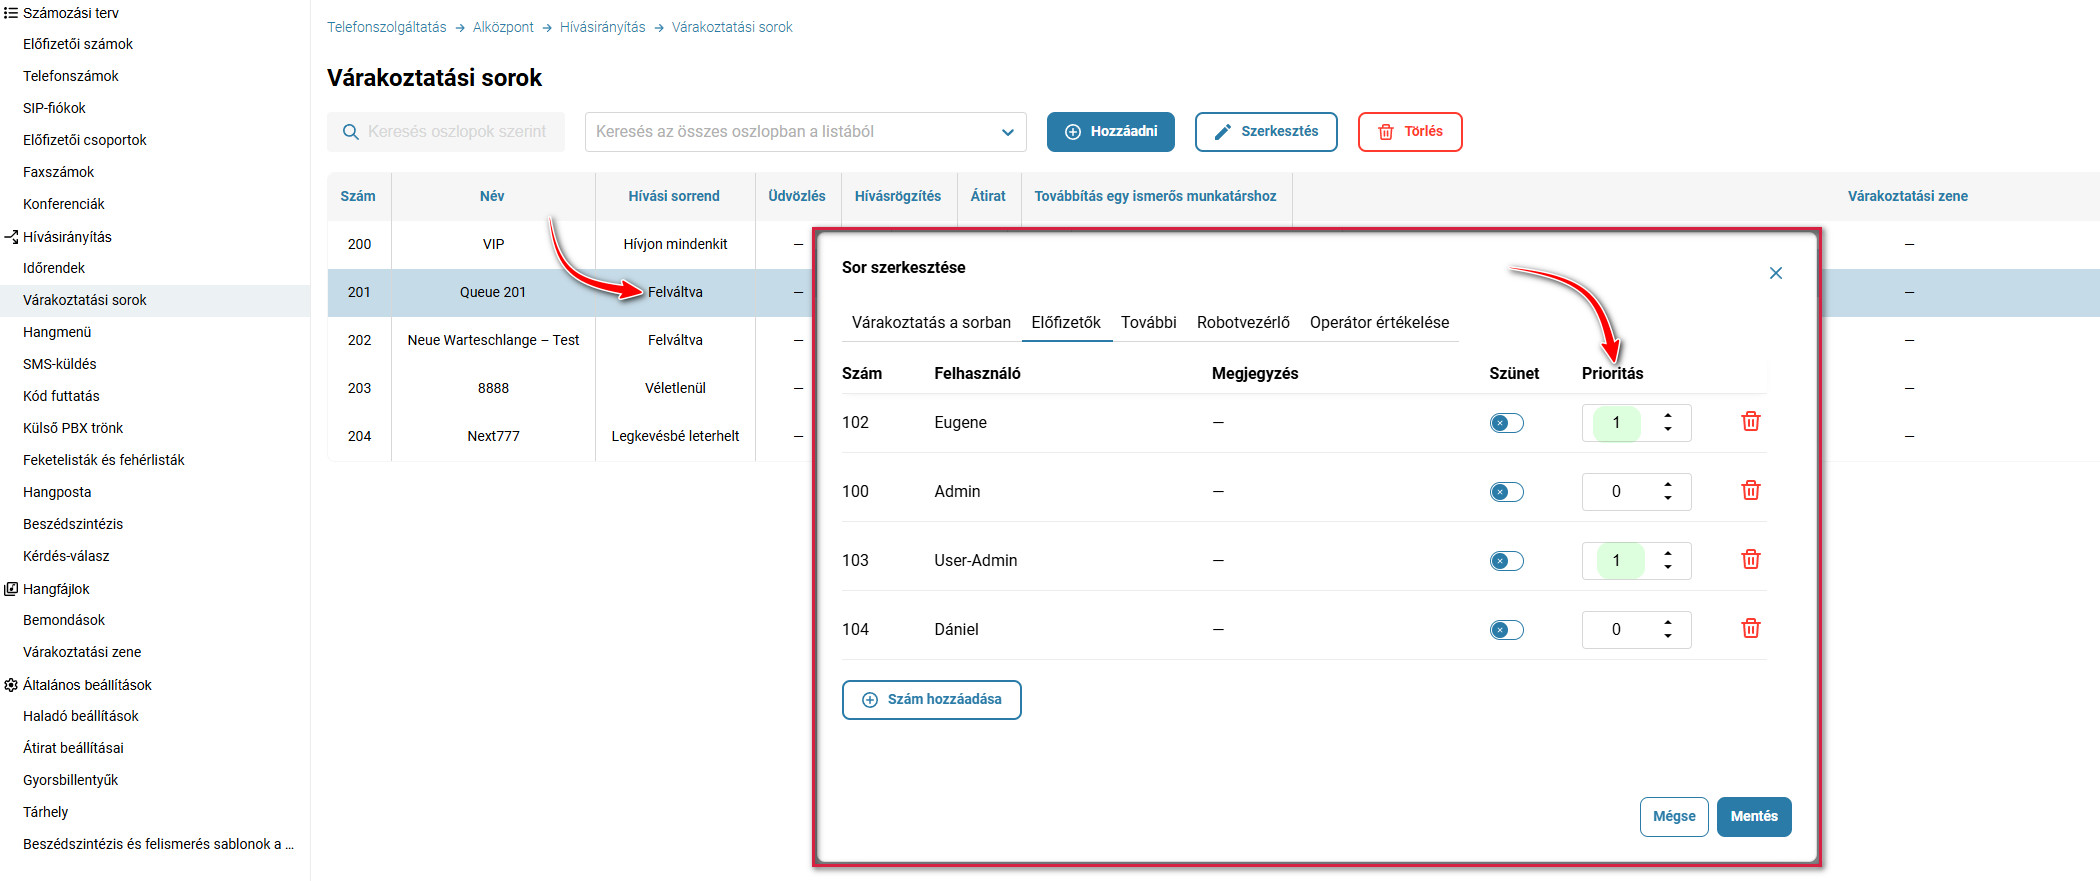2100x881 pixels.
Task: Click the Hozzáadni button
Action: coord(1110,132)
